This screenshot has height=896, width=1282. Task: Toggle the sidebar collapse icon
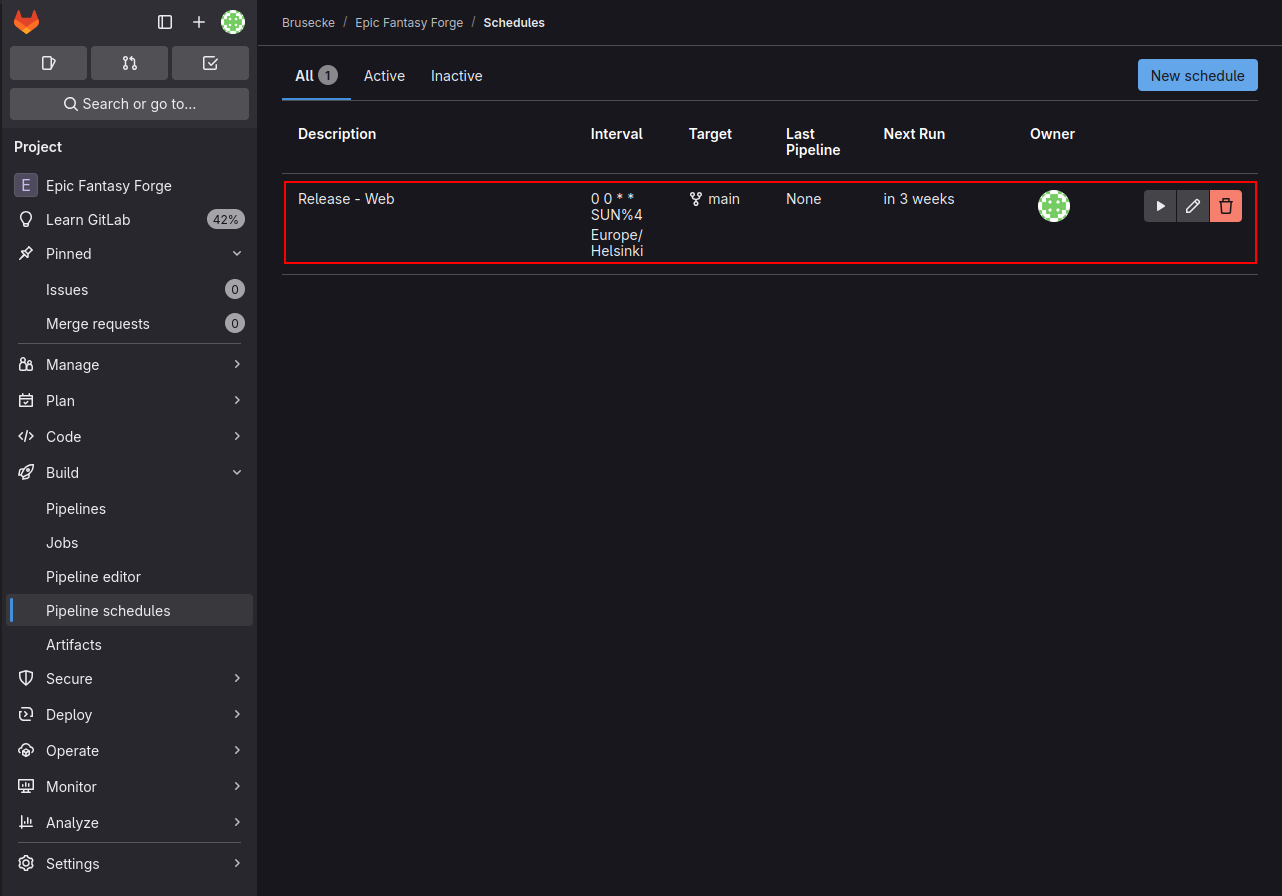coord(166,22)
